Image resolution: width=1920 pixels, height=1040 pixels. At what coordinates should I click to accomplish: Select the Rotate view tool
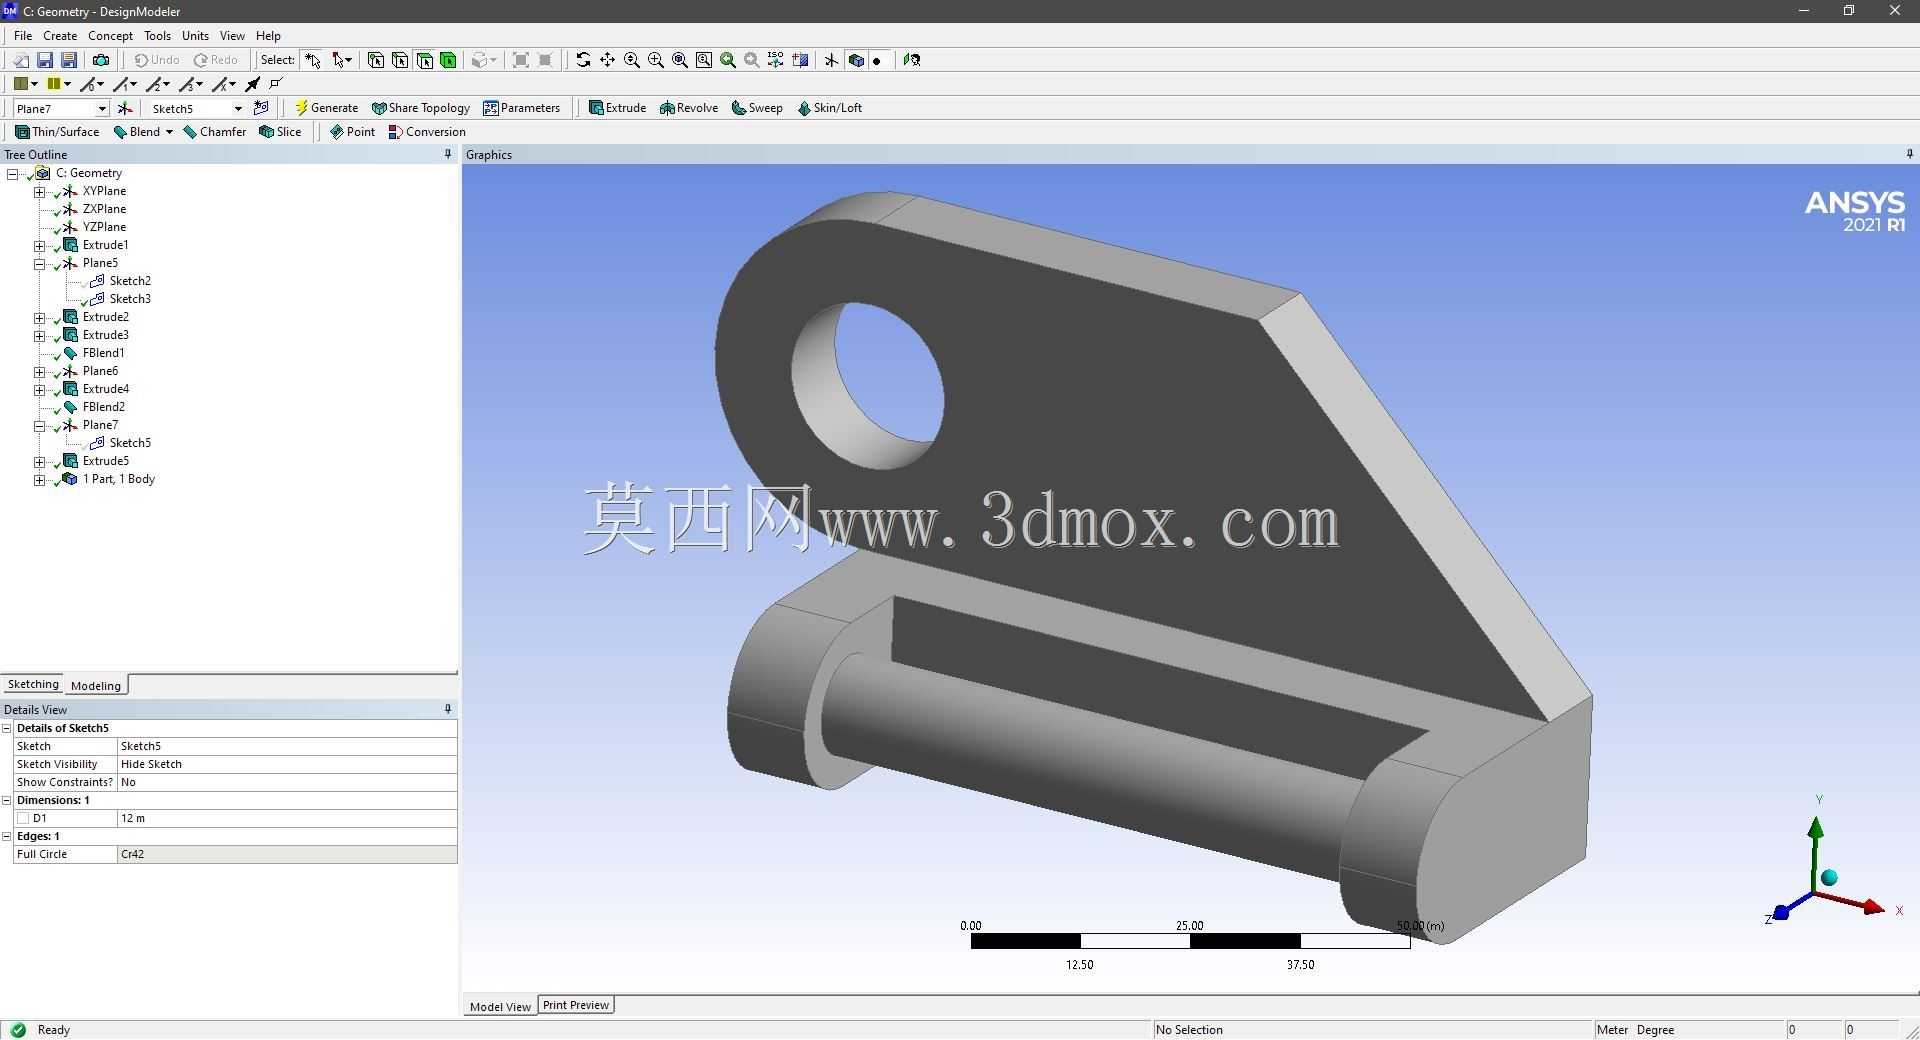(x=583, y=60)
